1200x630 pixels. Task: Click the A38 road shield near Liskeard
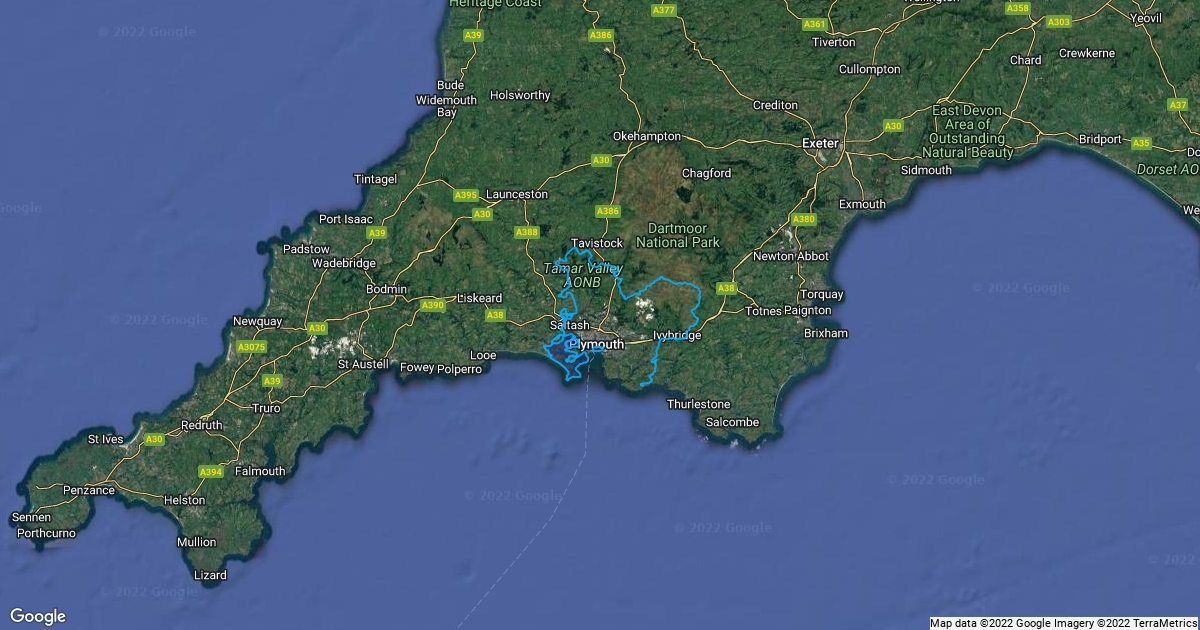495,315
